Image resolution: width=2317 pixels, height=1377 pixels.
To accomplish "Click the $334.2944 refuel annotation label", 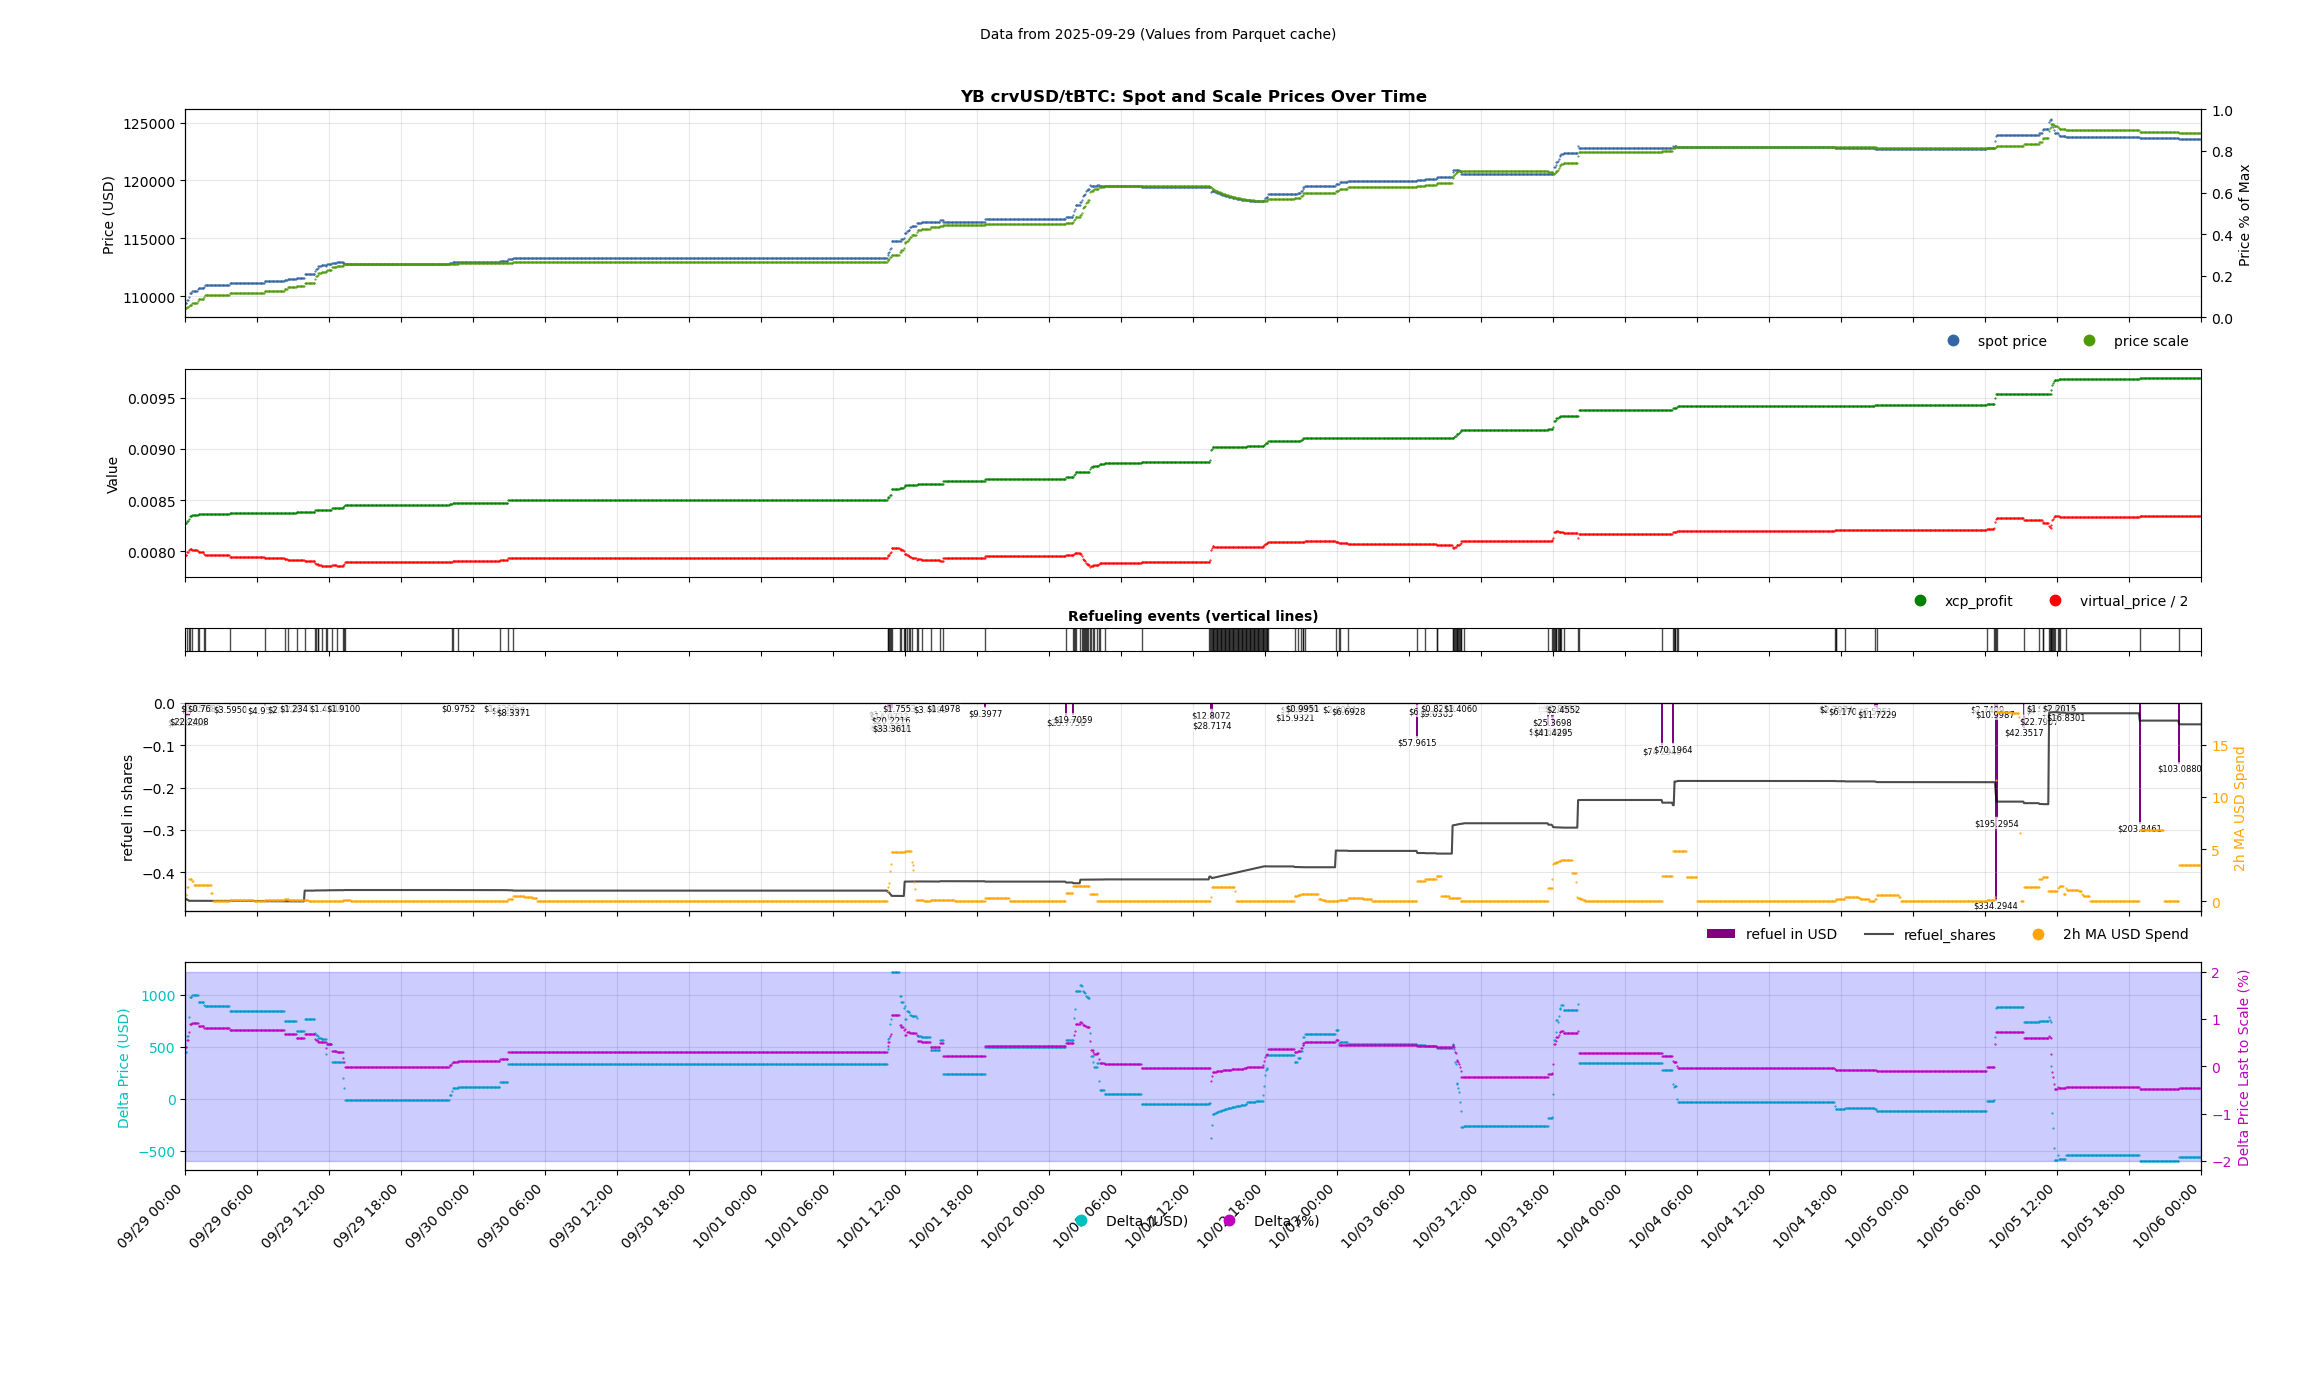I will [x=1995, y=906].
